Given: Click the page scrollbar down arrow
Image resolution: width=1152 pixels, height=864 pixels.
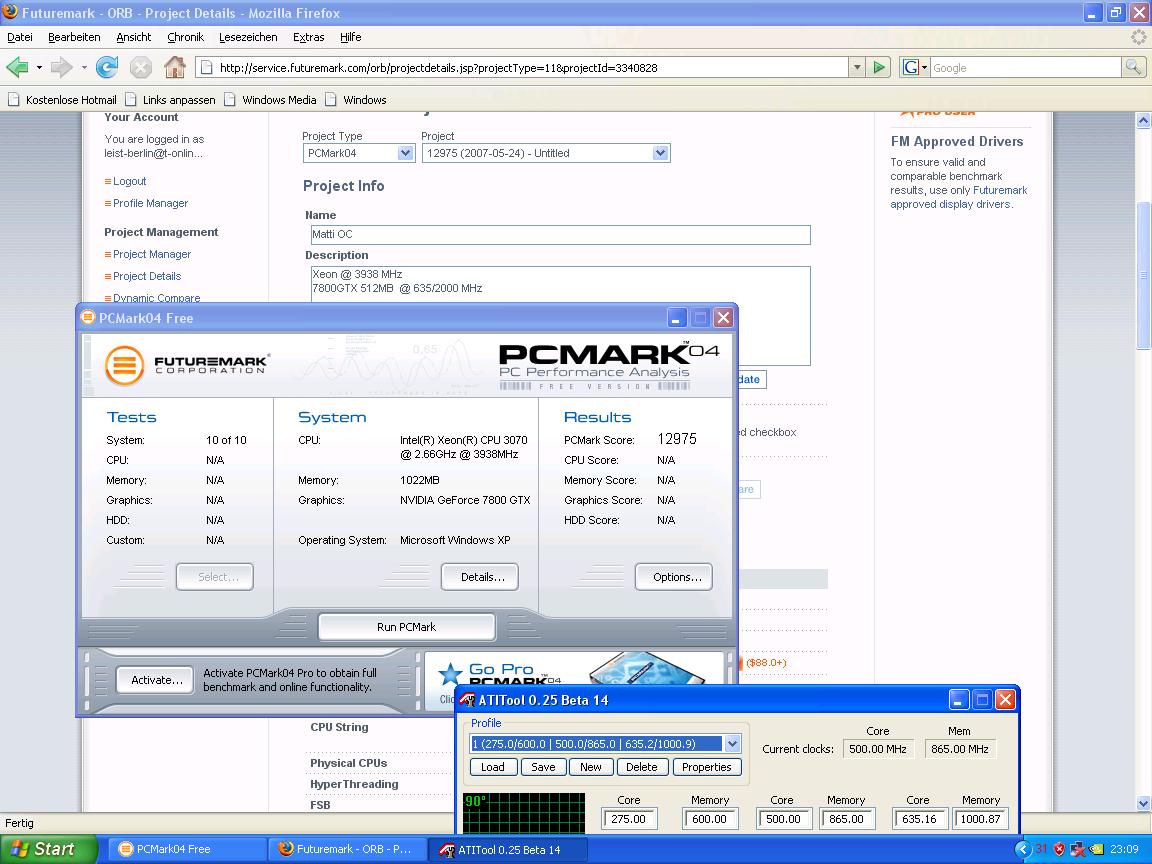Looking at the screenshot, I should 1143,803.
